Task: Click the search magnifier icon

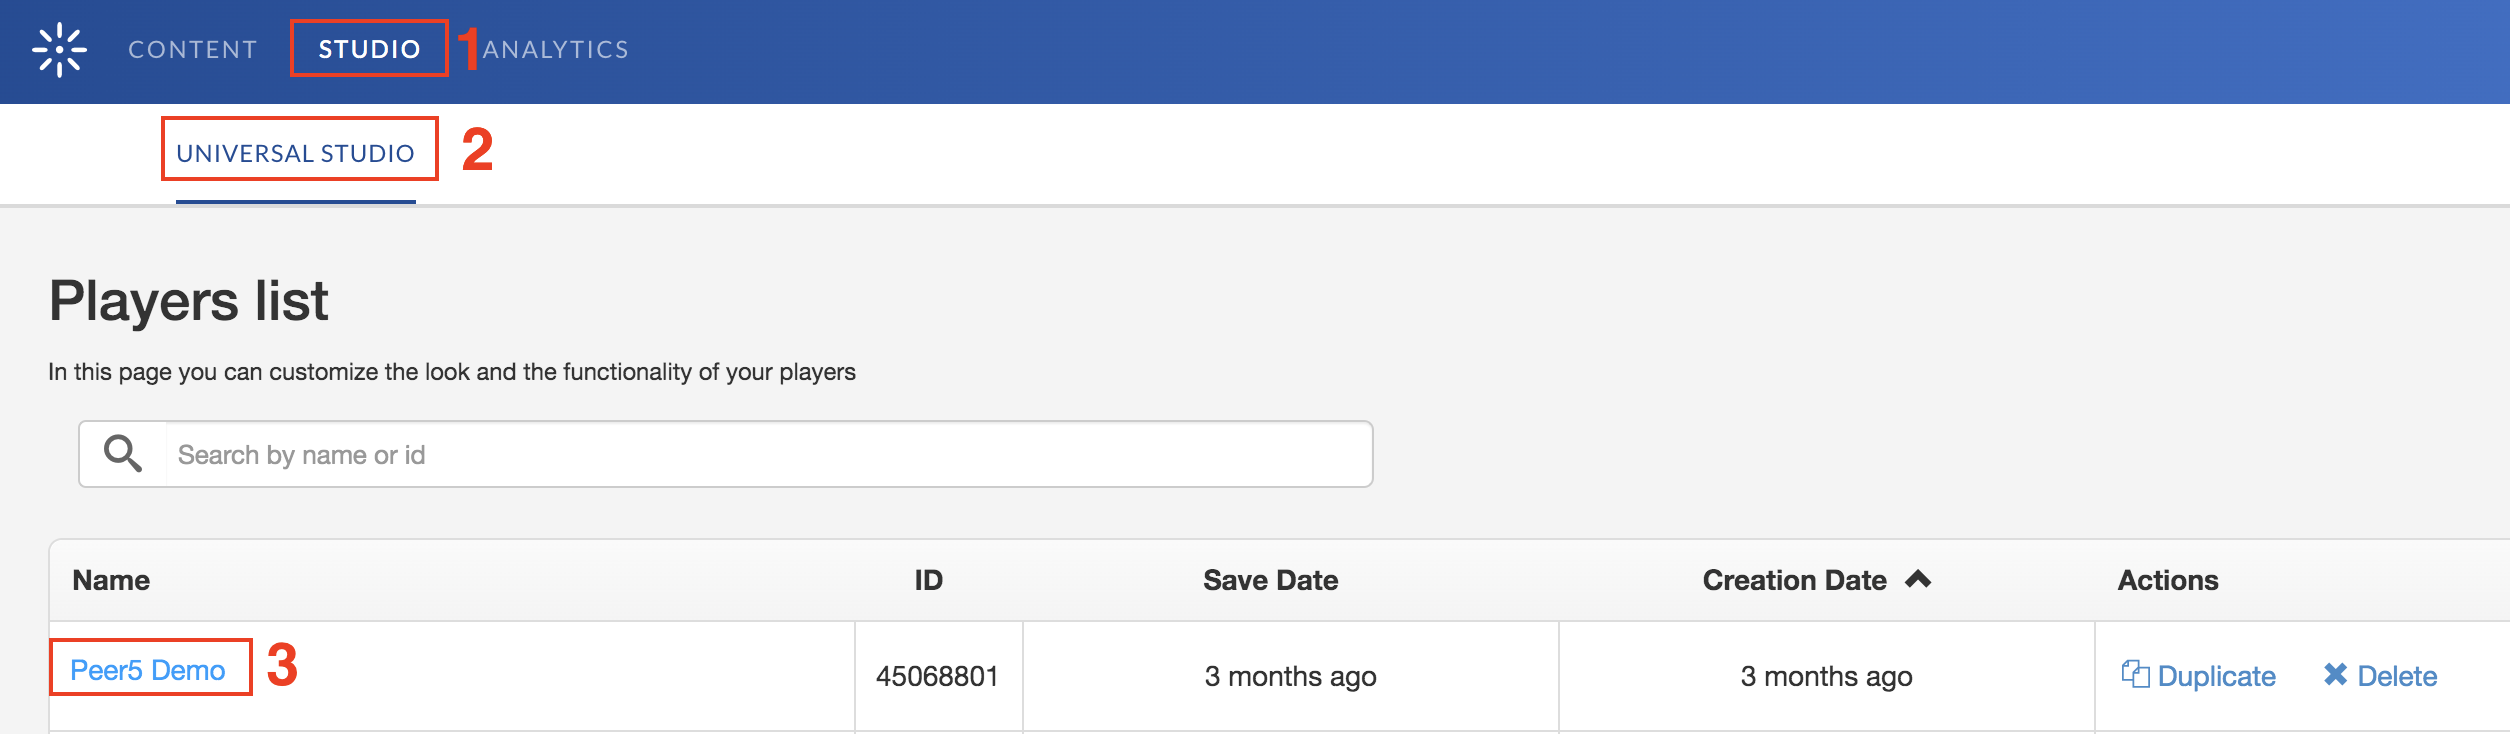Action: coord(123,454)
